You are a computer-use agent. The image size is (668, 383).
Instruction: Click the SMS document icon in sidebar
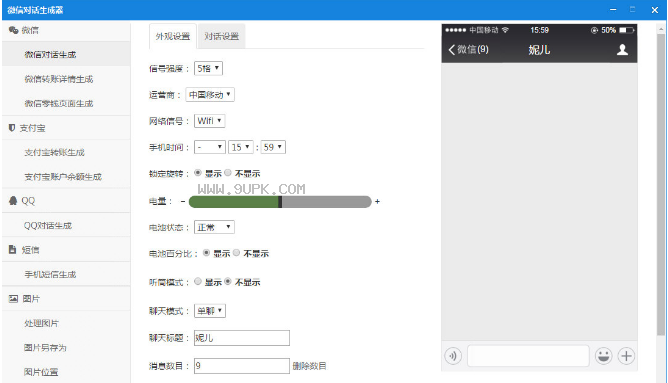pyautogui.click(x=12, y=250)
